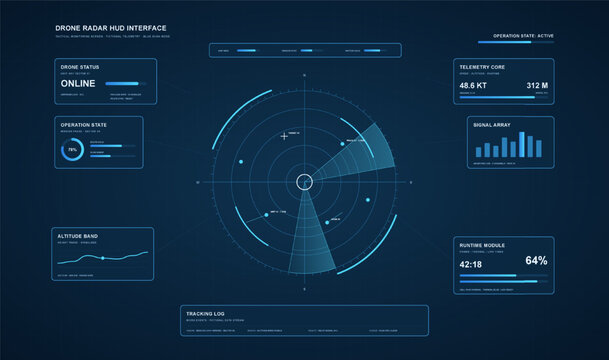Click the upper bar in Operation State card
Viewport: 609px width, 360px height.
pos(113,146)
